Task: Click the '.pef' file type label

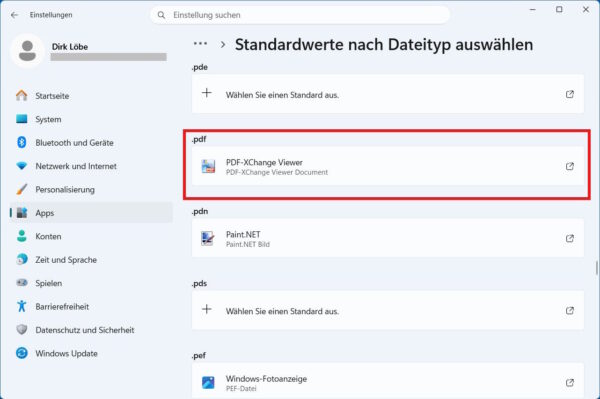Action: (199, 355)
